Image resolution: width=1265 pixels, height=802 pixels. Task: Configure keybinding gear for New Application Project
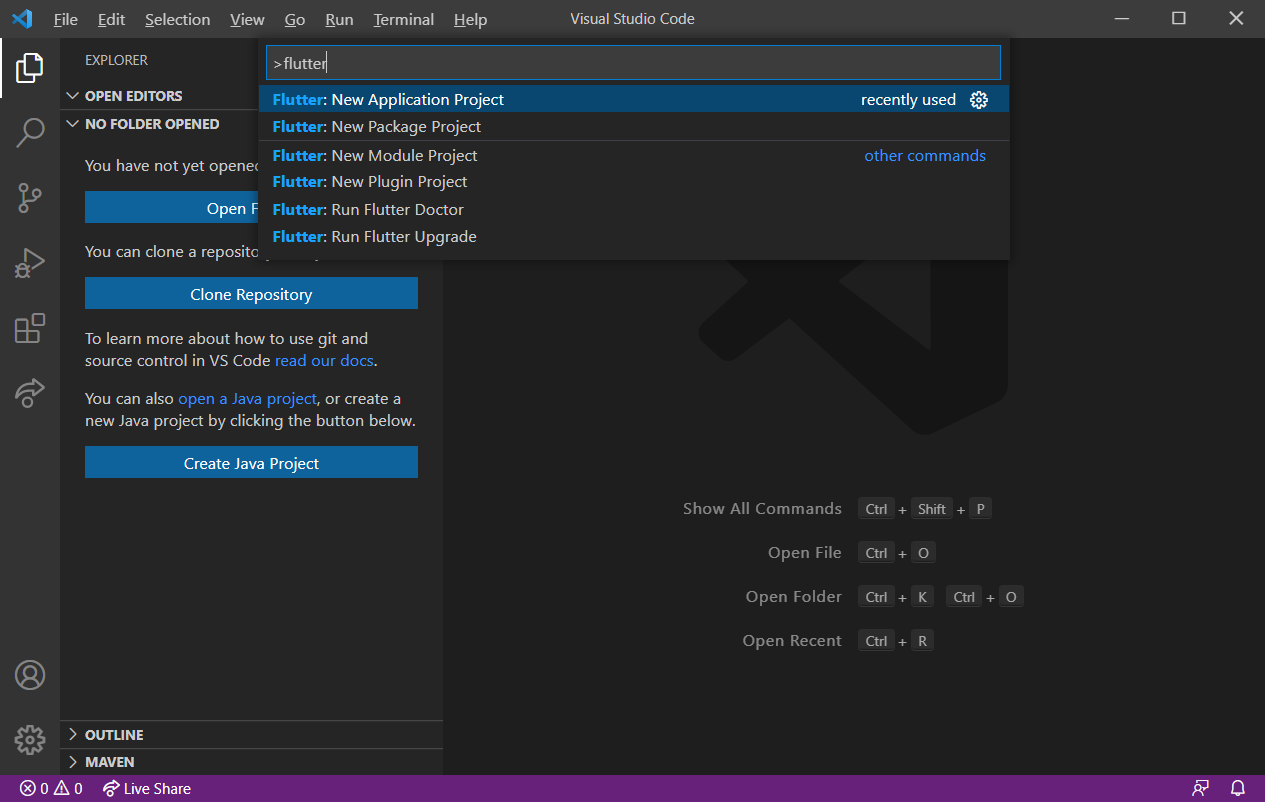point(979,100)
